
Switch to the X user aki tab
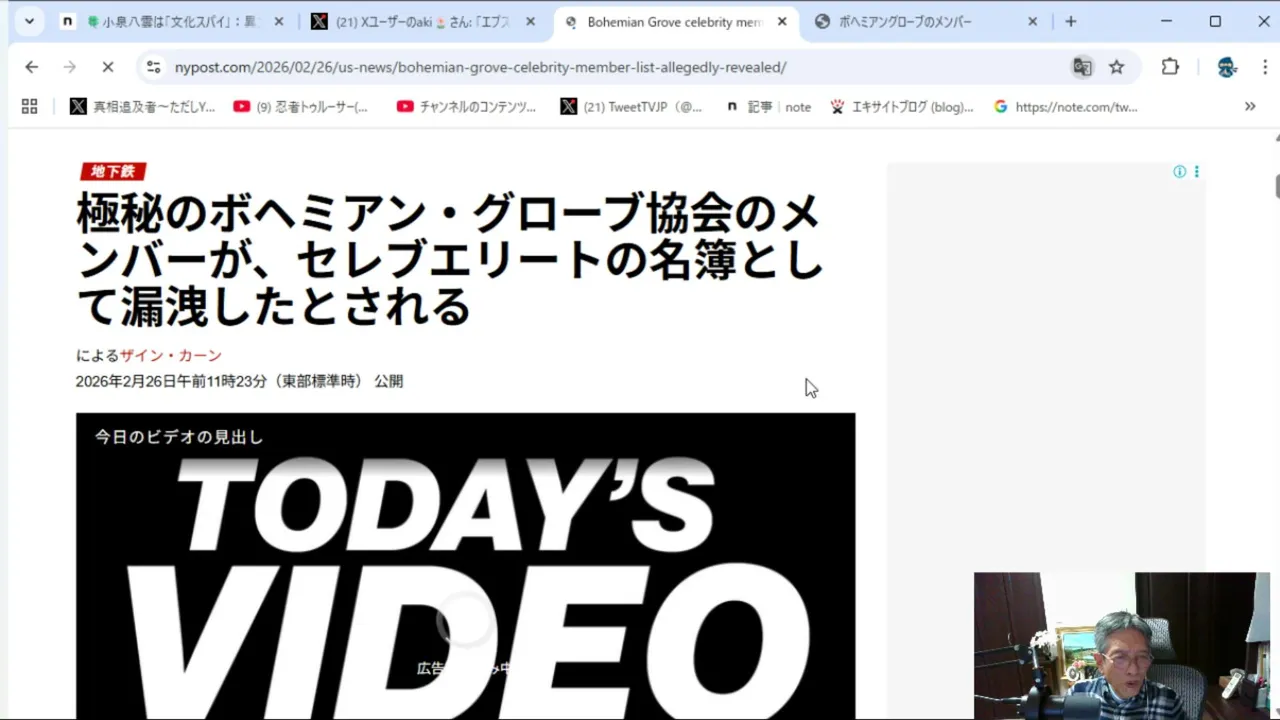425,21
